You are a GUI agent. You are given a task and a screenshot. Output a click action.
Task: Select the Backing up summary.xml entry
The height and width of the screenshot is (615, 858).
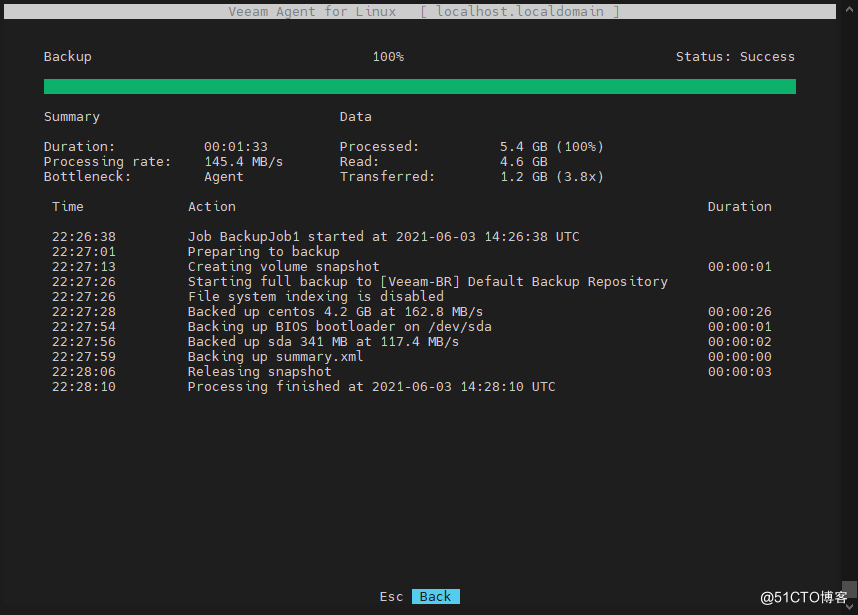[x=275, y=357]
